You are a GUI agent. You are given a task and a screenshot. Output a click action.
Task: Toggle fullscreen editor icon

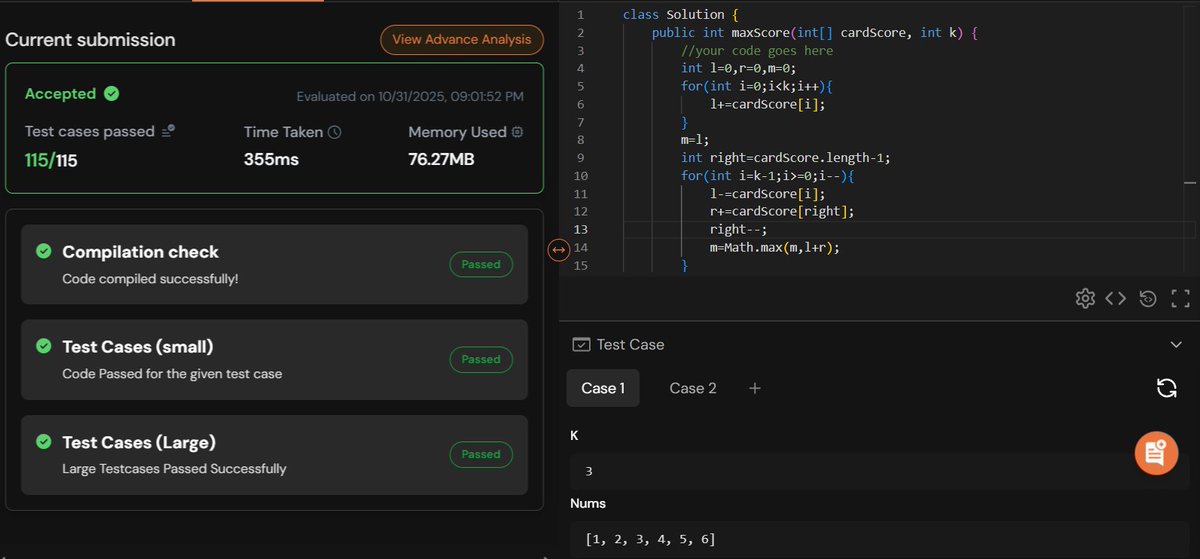(x=1180, y=298)
